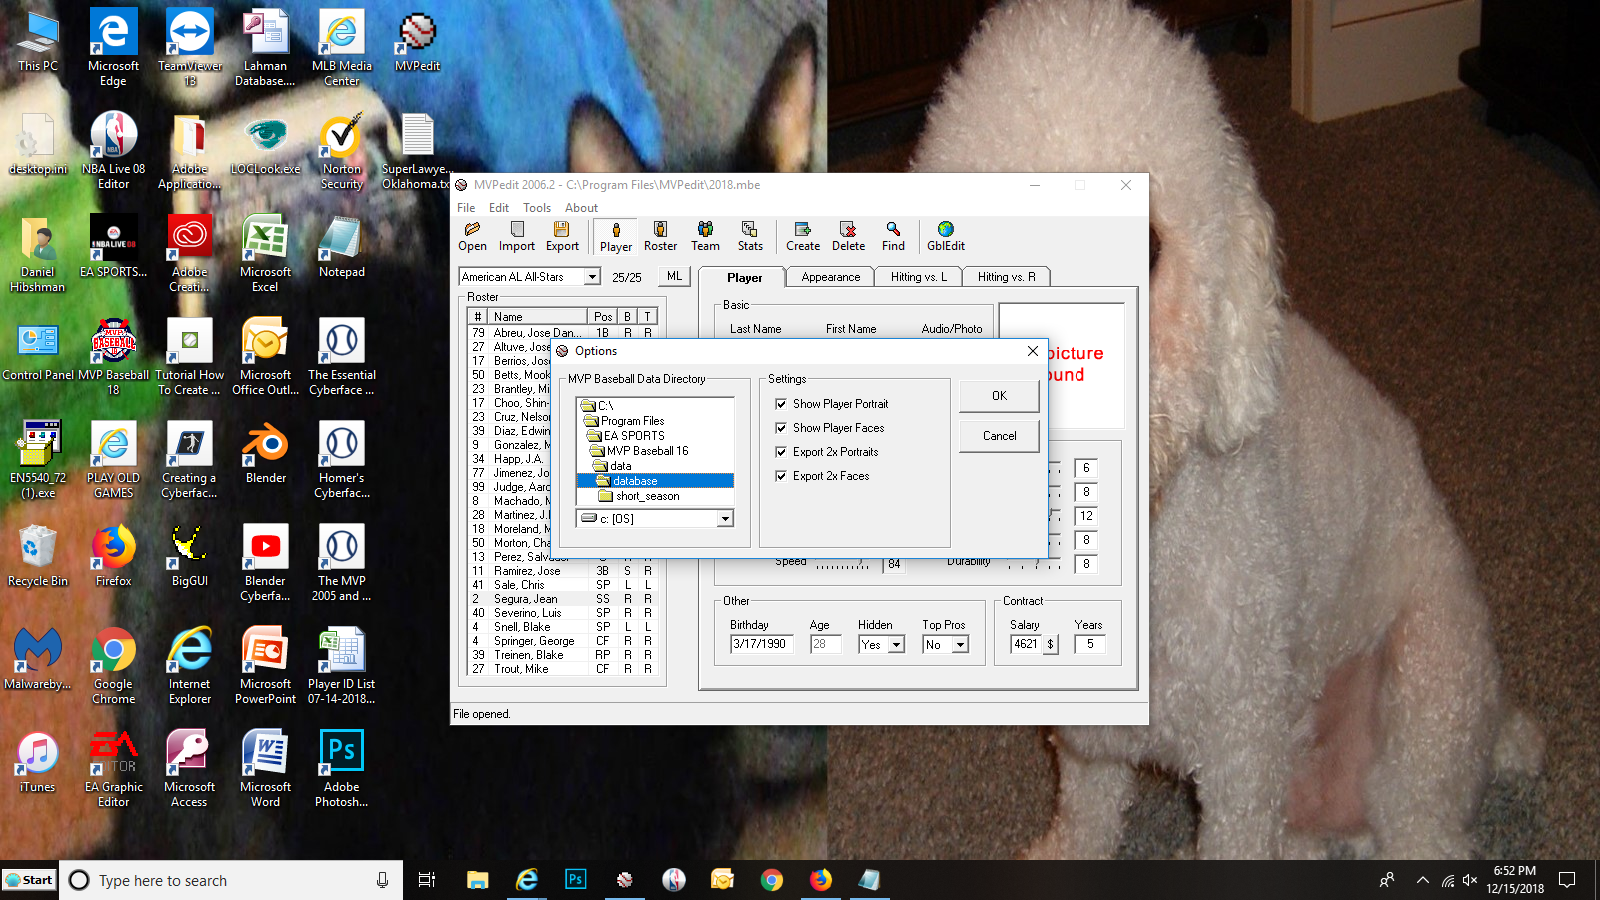This screenshot has width=1600, height=900.
Task: Open the About menu
Action: [581, 208]
